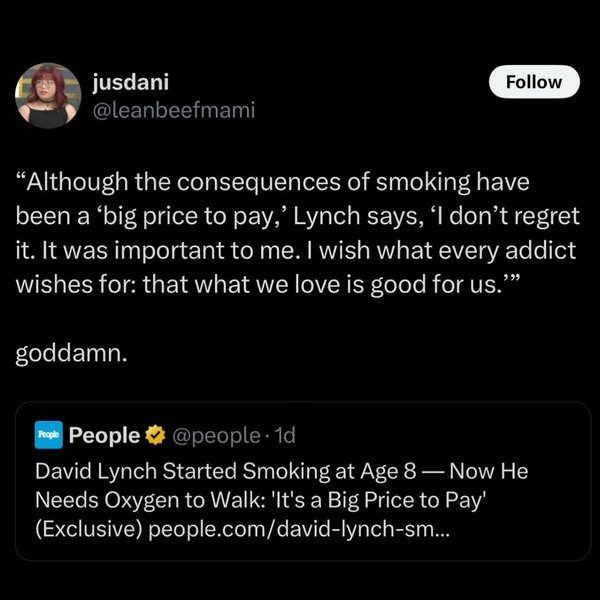Click the gold verified badge beside People
Screen dimensions: 600x600
(x=155, y=436)
